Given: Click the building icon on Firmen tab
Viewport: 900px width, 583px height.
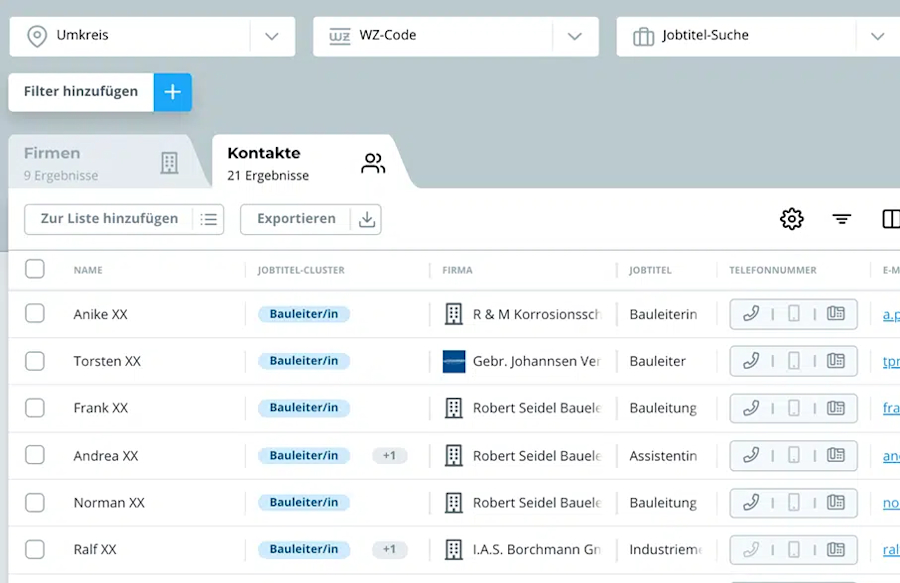Looking at the screenshot, I should (169, 163).
